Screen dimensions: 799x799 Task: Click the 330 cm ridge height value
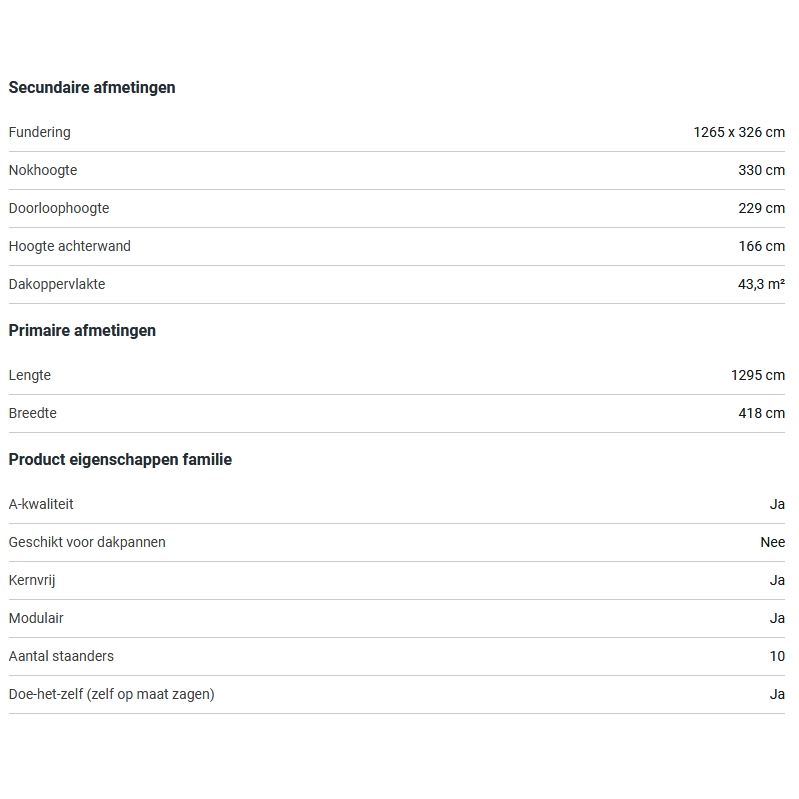pos(761,170)
